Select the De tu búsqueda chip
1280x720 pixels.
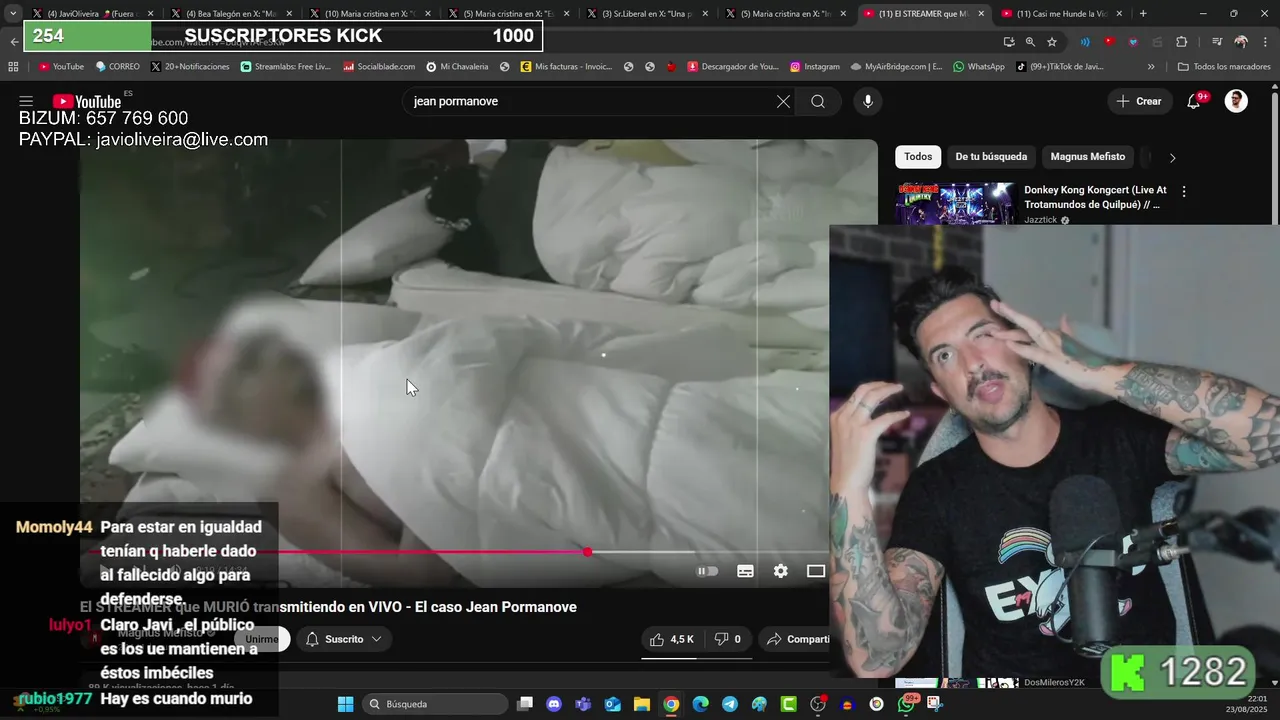tap(991, 157)
